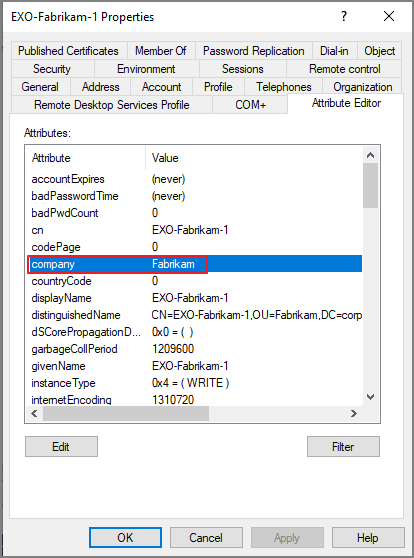Image resolution: width=414 pixels, height=558 pixels.
Task: Click the scroll up arrow in the attributes list
Action: [x=371, y=155]
